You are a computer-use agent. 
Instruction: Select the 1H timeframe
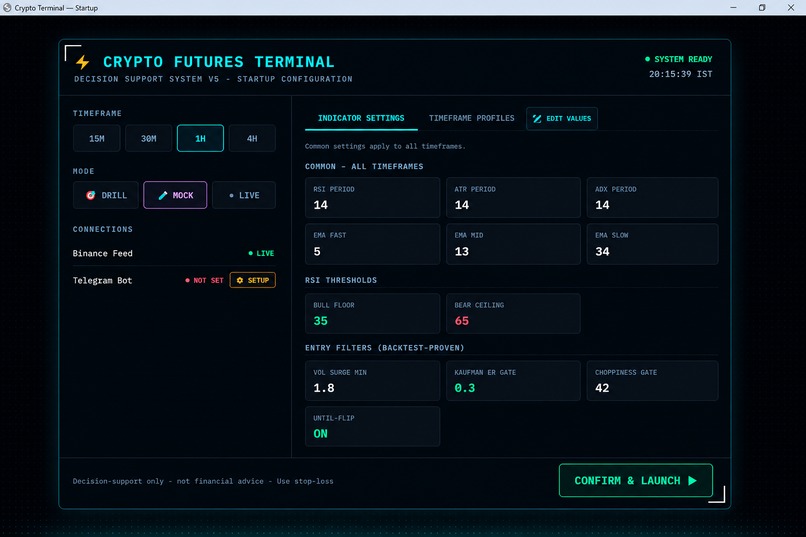coord(200,138)
